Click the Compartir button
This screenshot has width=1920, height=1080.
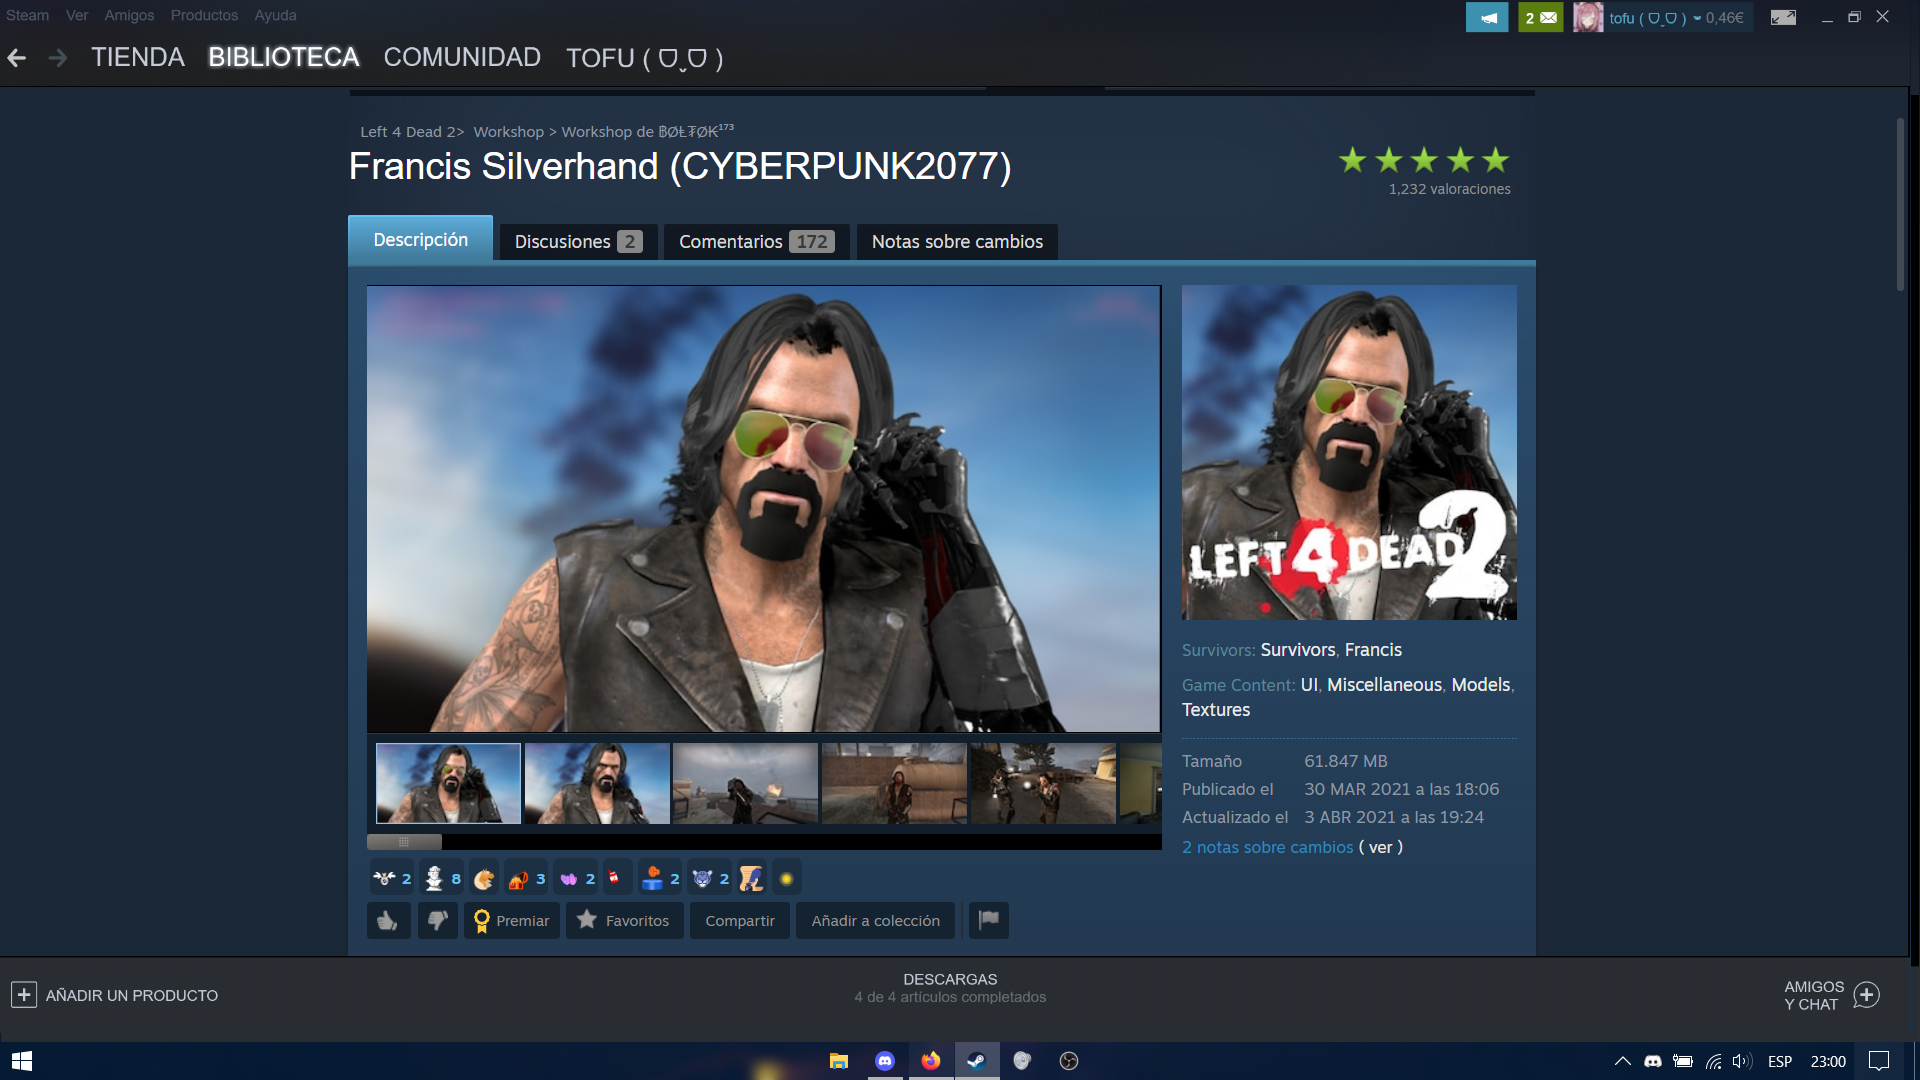pos(740,920)
